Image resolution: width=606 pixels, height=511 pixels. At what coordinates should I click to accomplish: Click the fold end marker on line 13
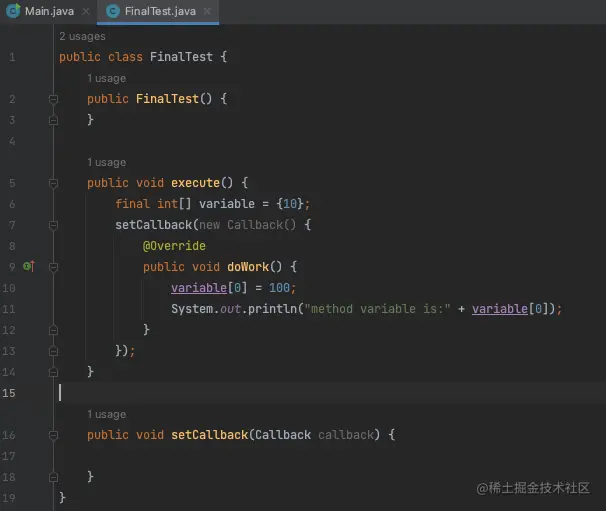[53, 351]
